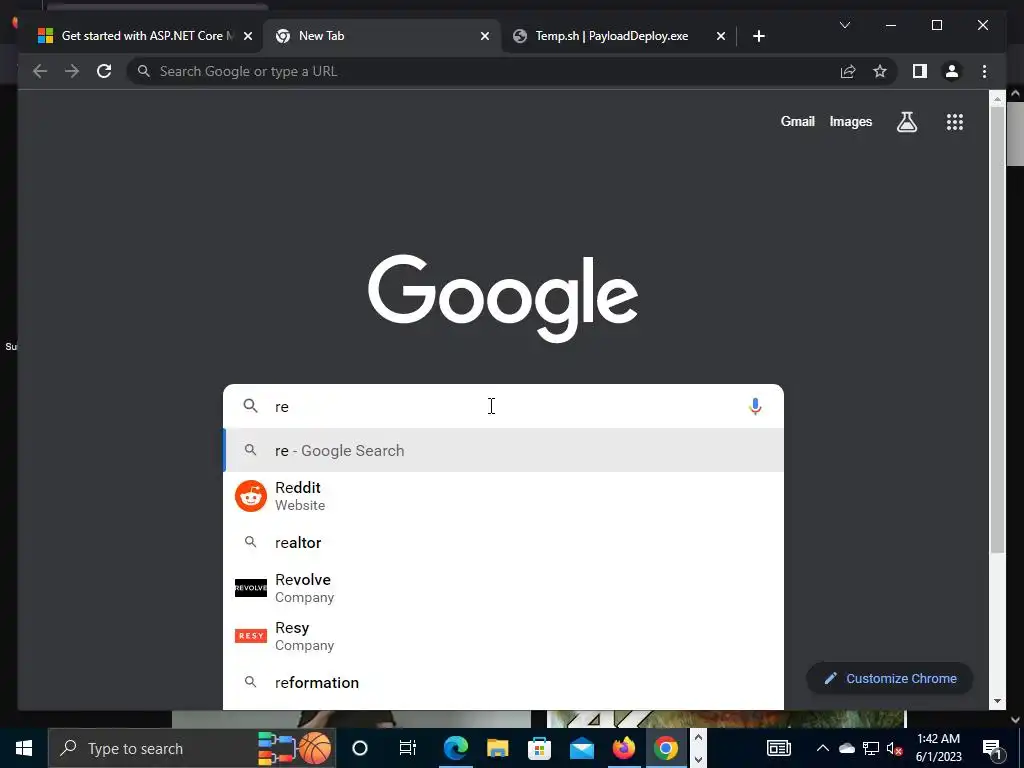Open News and interests taskbar icon

pos(778,748)
